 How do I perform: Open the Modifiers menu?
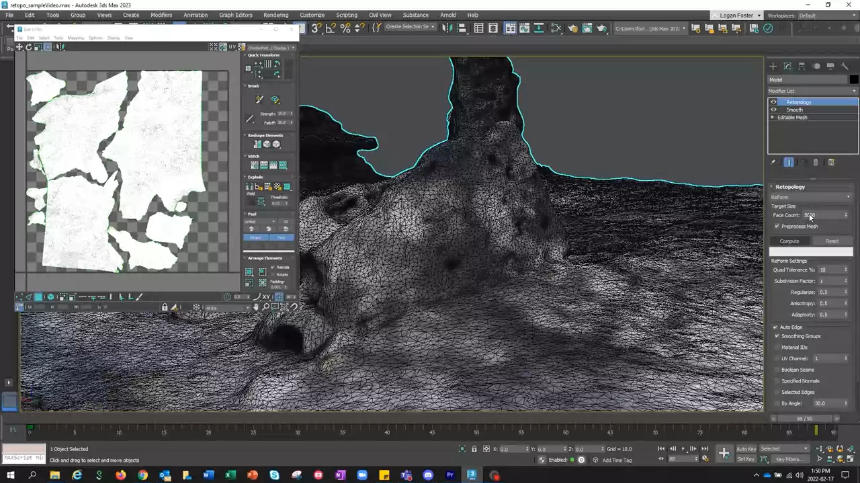[161, 15]
